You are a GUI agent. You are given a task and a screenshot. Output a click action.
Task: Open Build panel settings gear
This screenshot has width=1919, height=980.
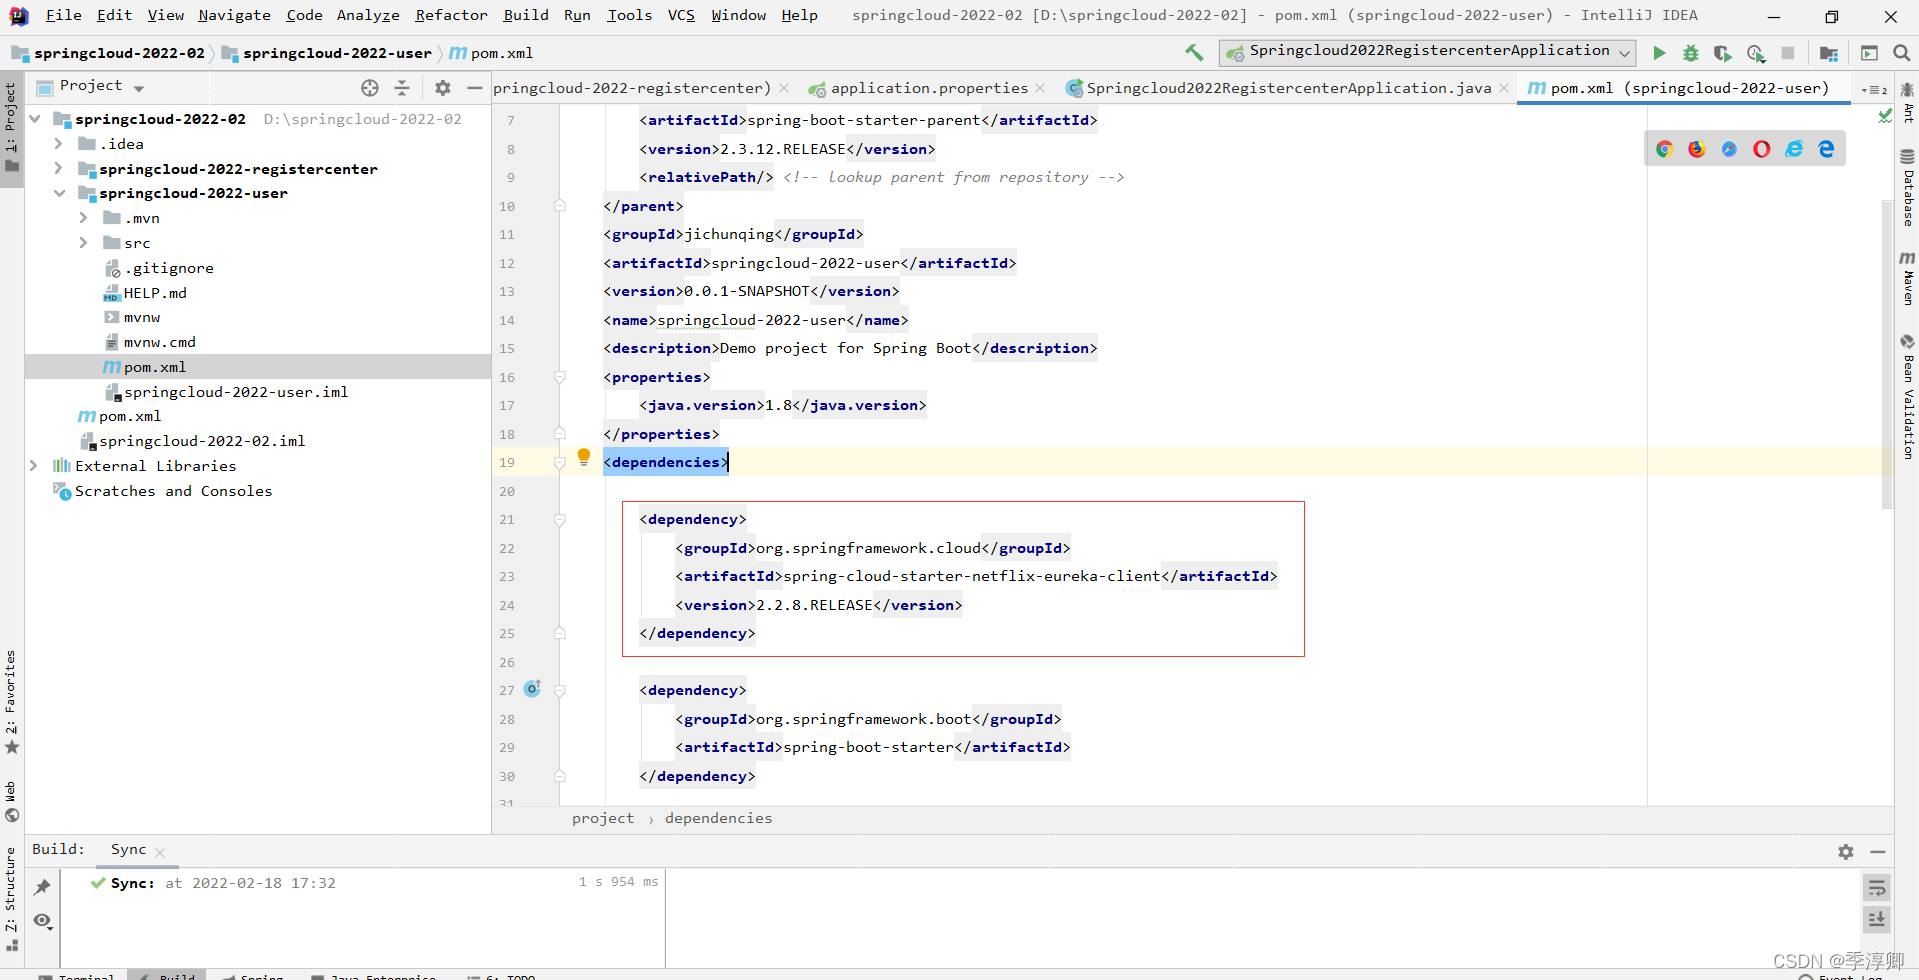(x=1846, y=852)
